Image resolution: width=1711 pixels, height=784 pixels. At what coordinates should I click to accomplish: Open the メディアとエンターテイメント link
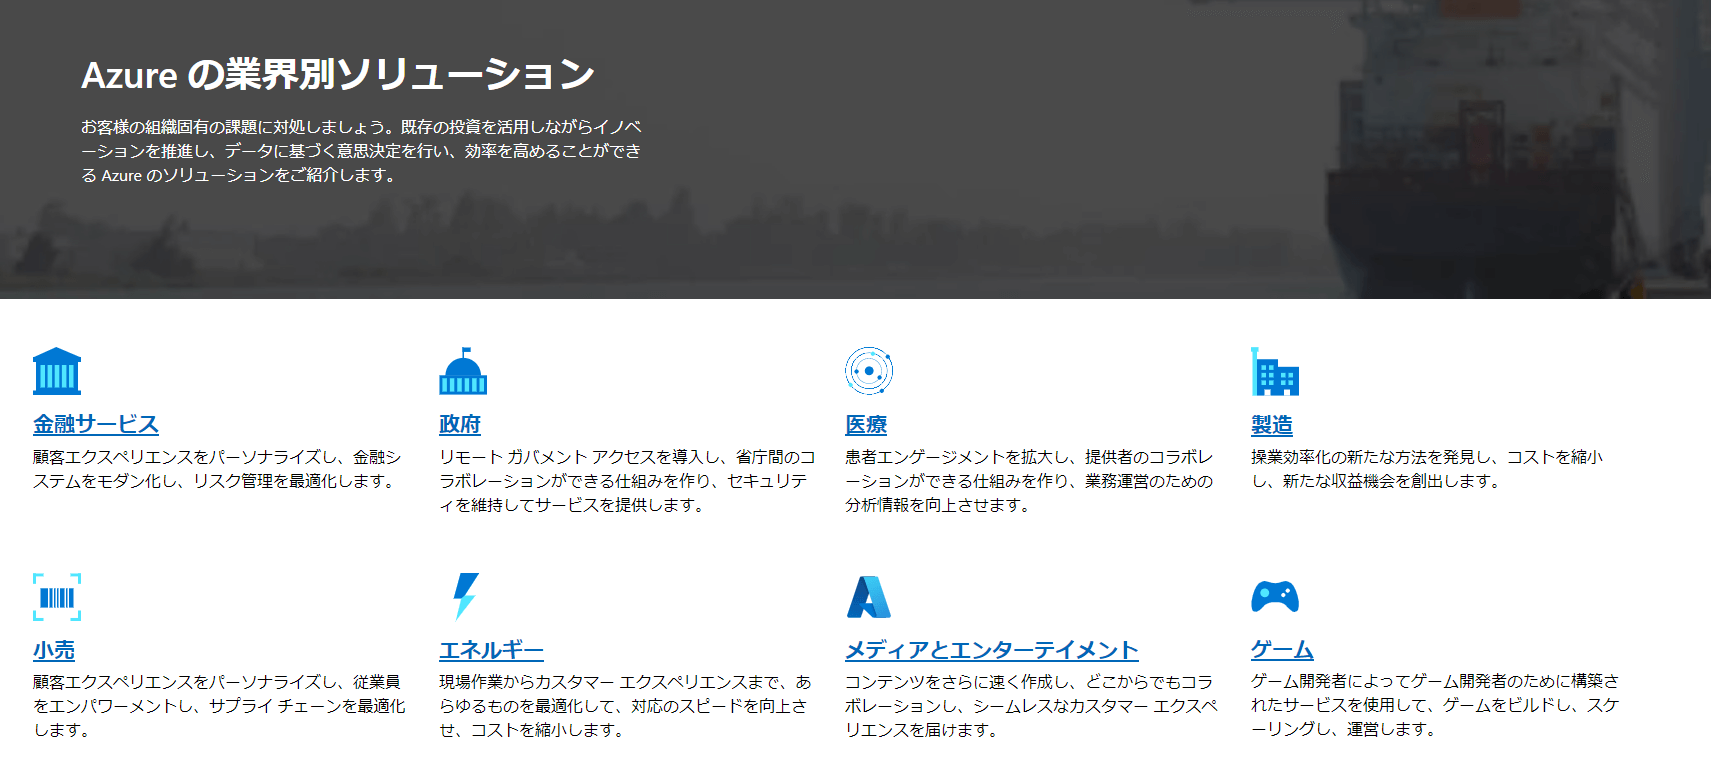click(x=992, y=650)
